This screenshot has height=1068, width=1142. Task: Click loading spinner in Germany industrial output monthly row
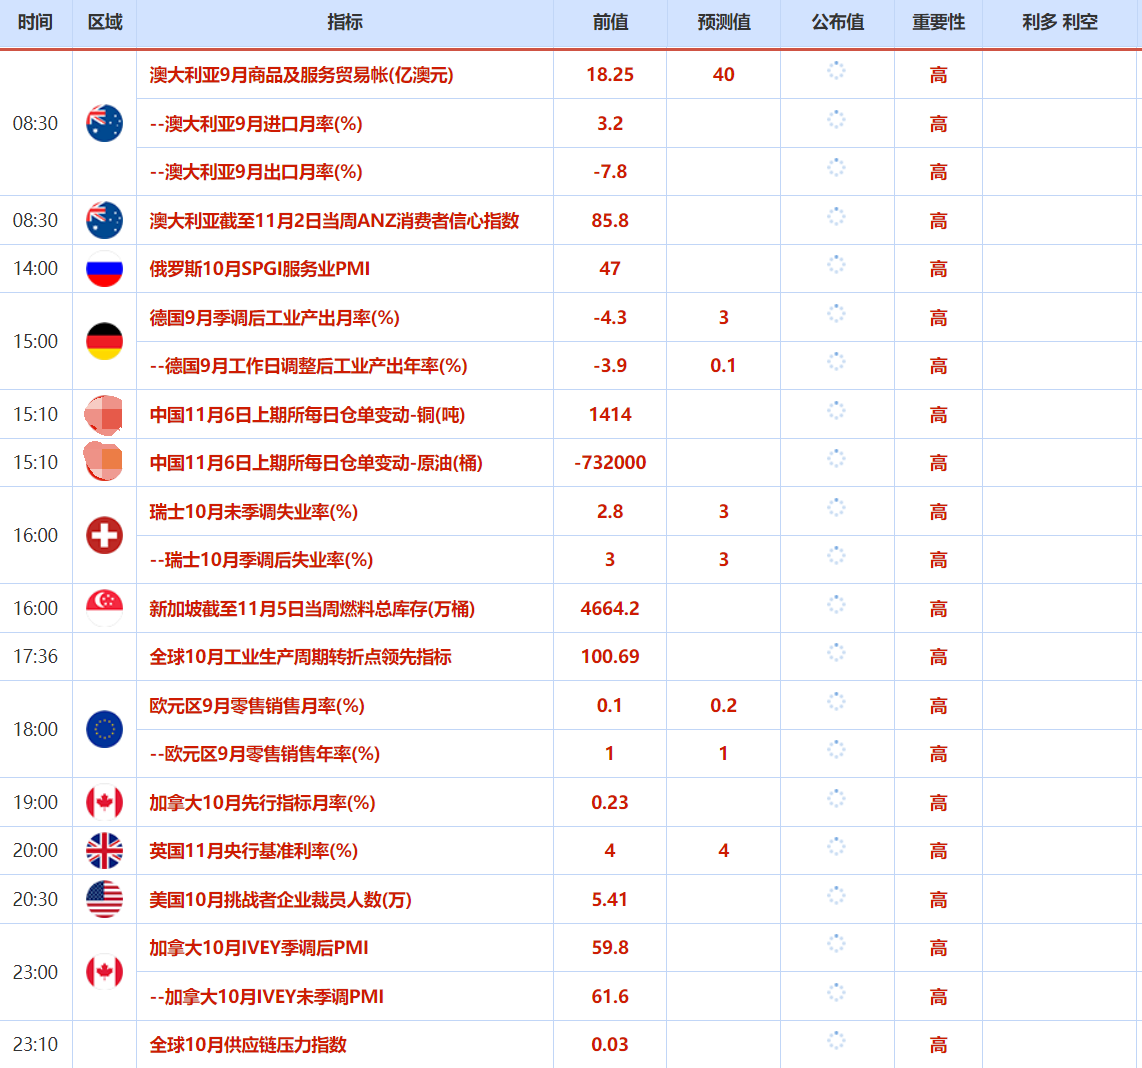tap(836, 313)
